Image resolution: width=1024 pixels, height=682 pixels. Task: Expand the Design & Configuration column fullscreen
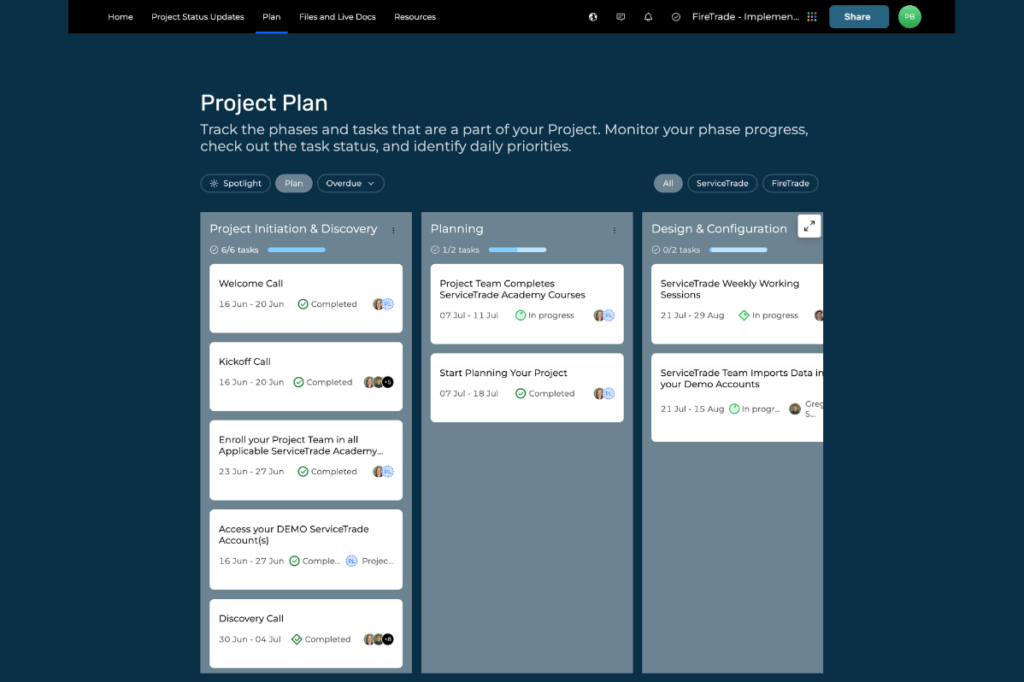(x=809, y=226)
